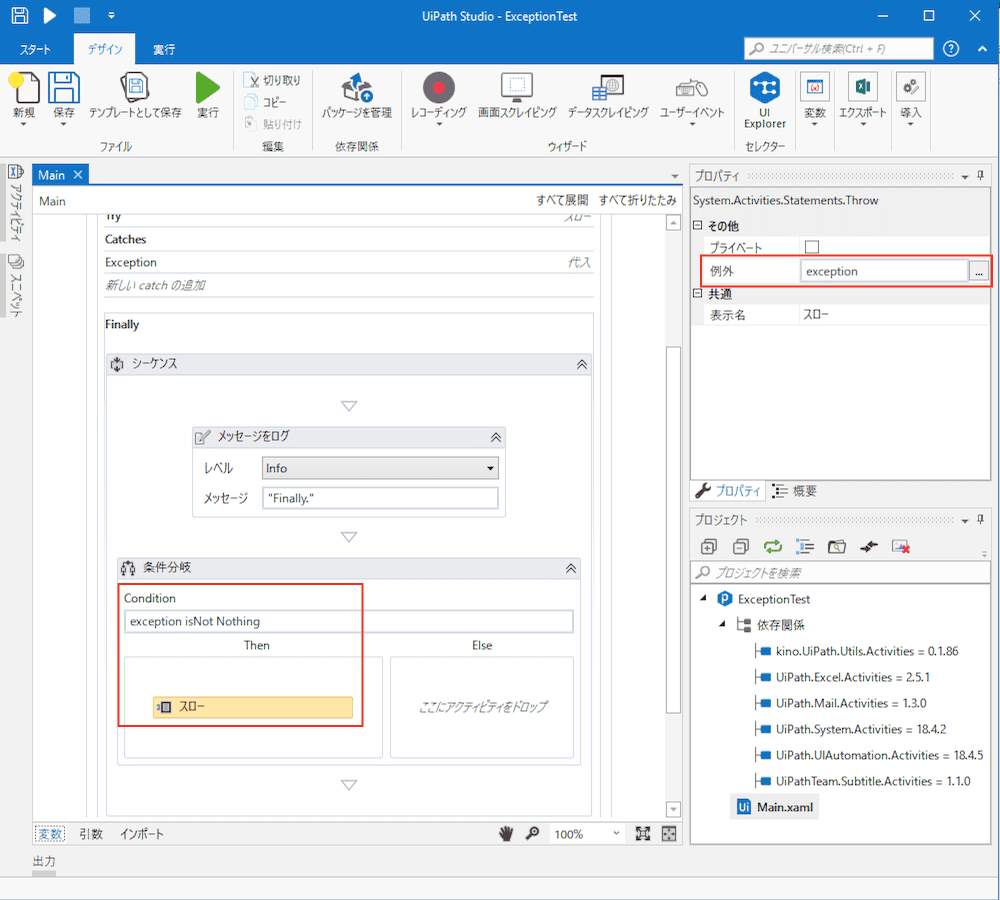The image size is (1000, 900).
Task: Click 切り取り cut button
Action: click(x=272, y=80)
